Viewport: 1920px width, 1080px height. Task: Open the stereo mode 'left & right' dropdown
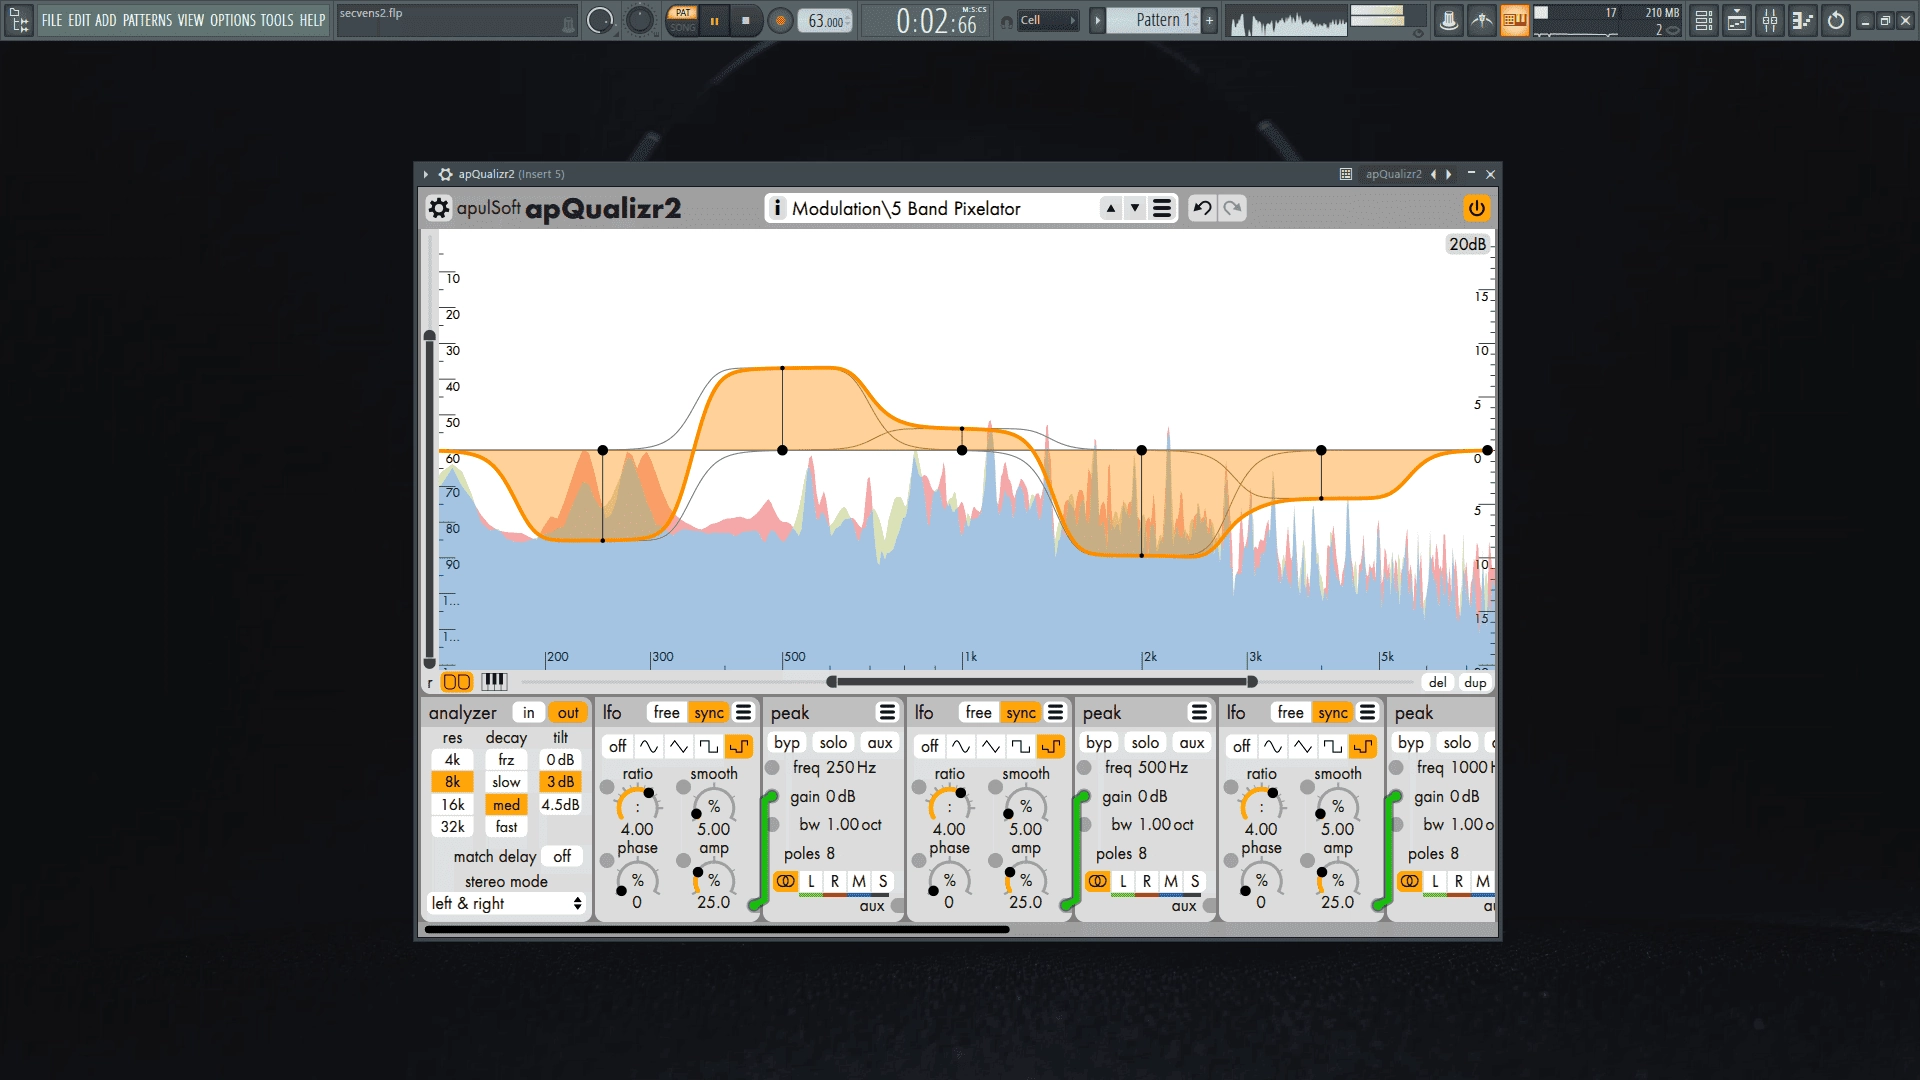[506, 903]
